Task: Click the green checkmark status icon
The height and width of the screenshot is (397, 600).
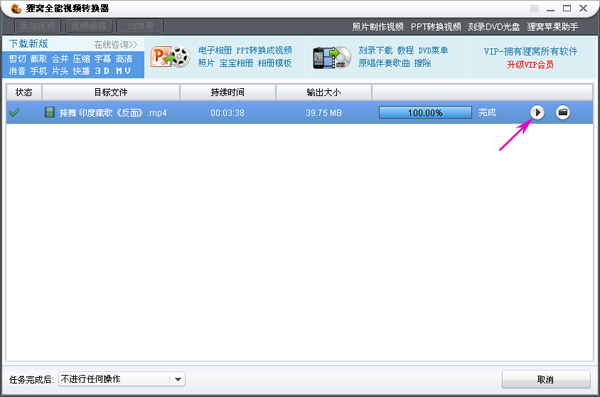Action: point(14,113)
